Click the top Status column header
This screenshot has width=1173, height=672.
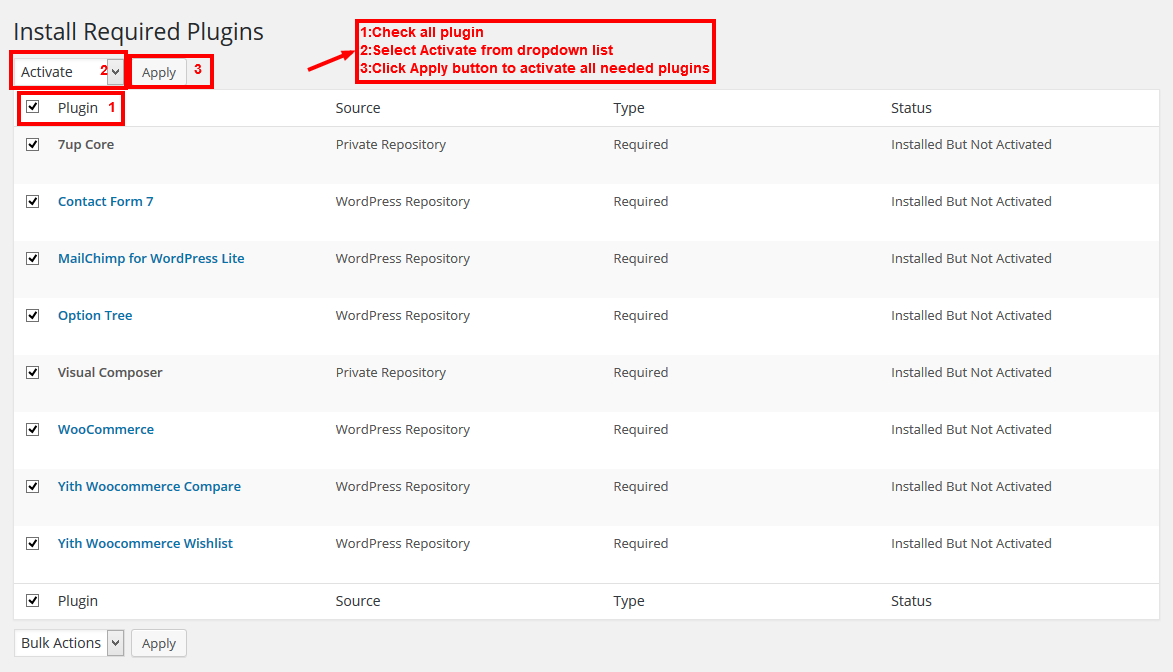(911, 108)
